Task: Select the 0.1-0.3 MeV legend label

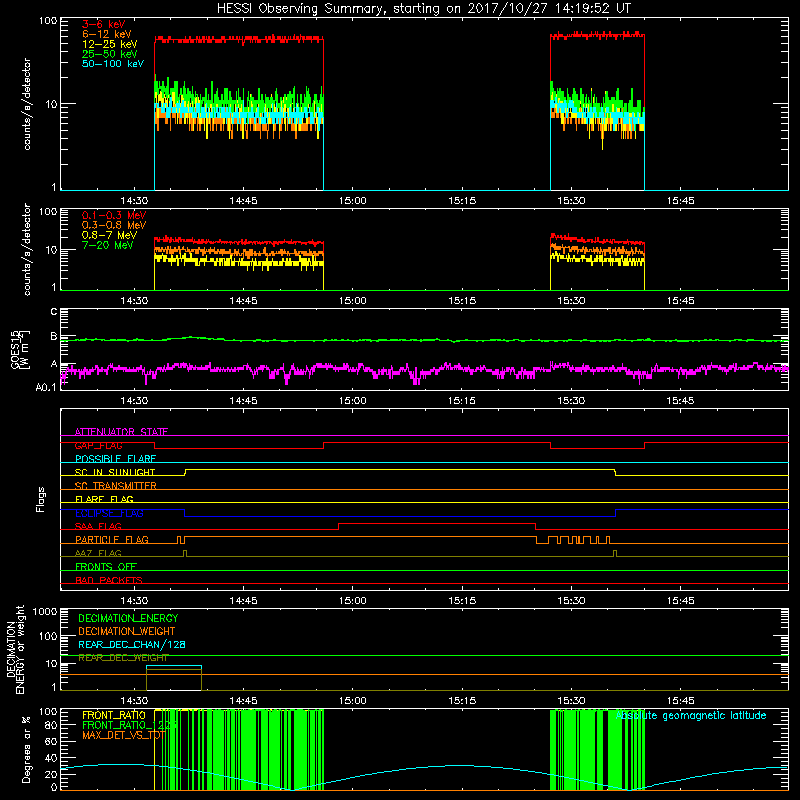Action: click(x=114, y=215)
